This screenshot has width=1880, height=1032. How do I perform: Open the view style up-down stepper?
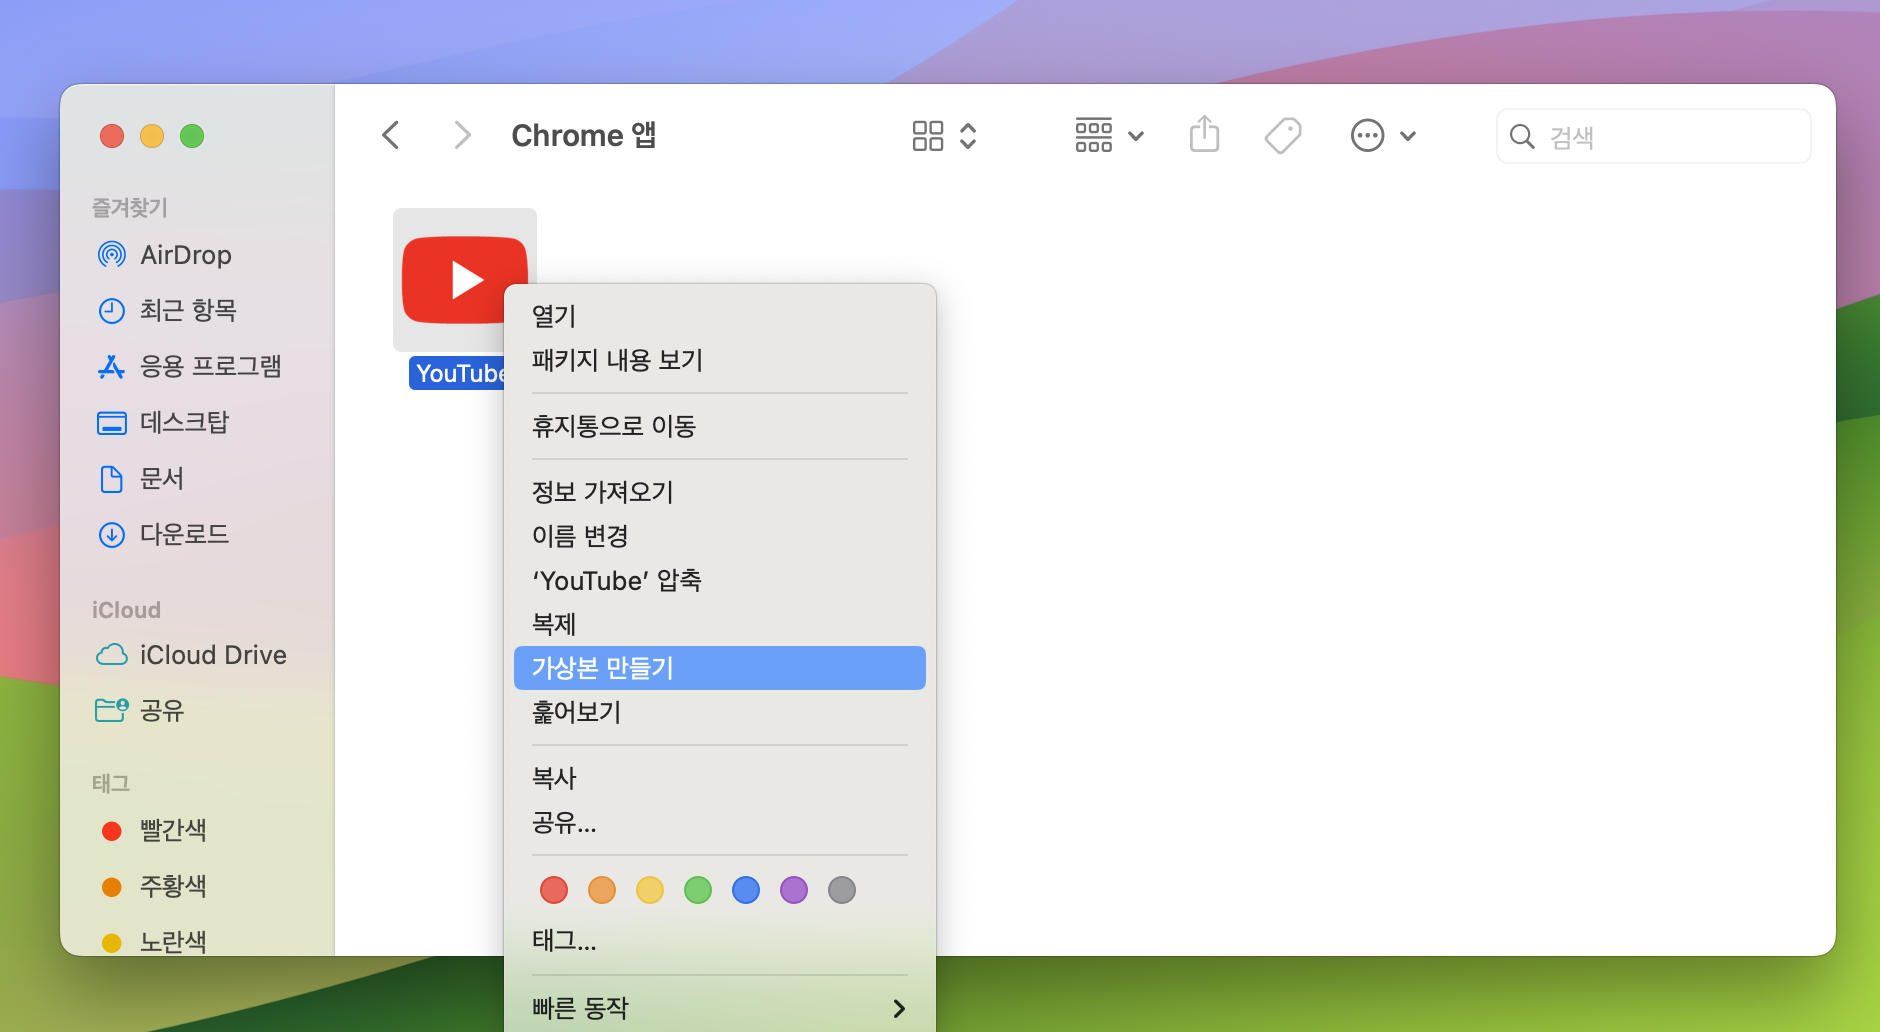pyautogui.click(x=968, y=136)
